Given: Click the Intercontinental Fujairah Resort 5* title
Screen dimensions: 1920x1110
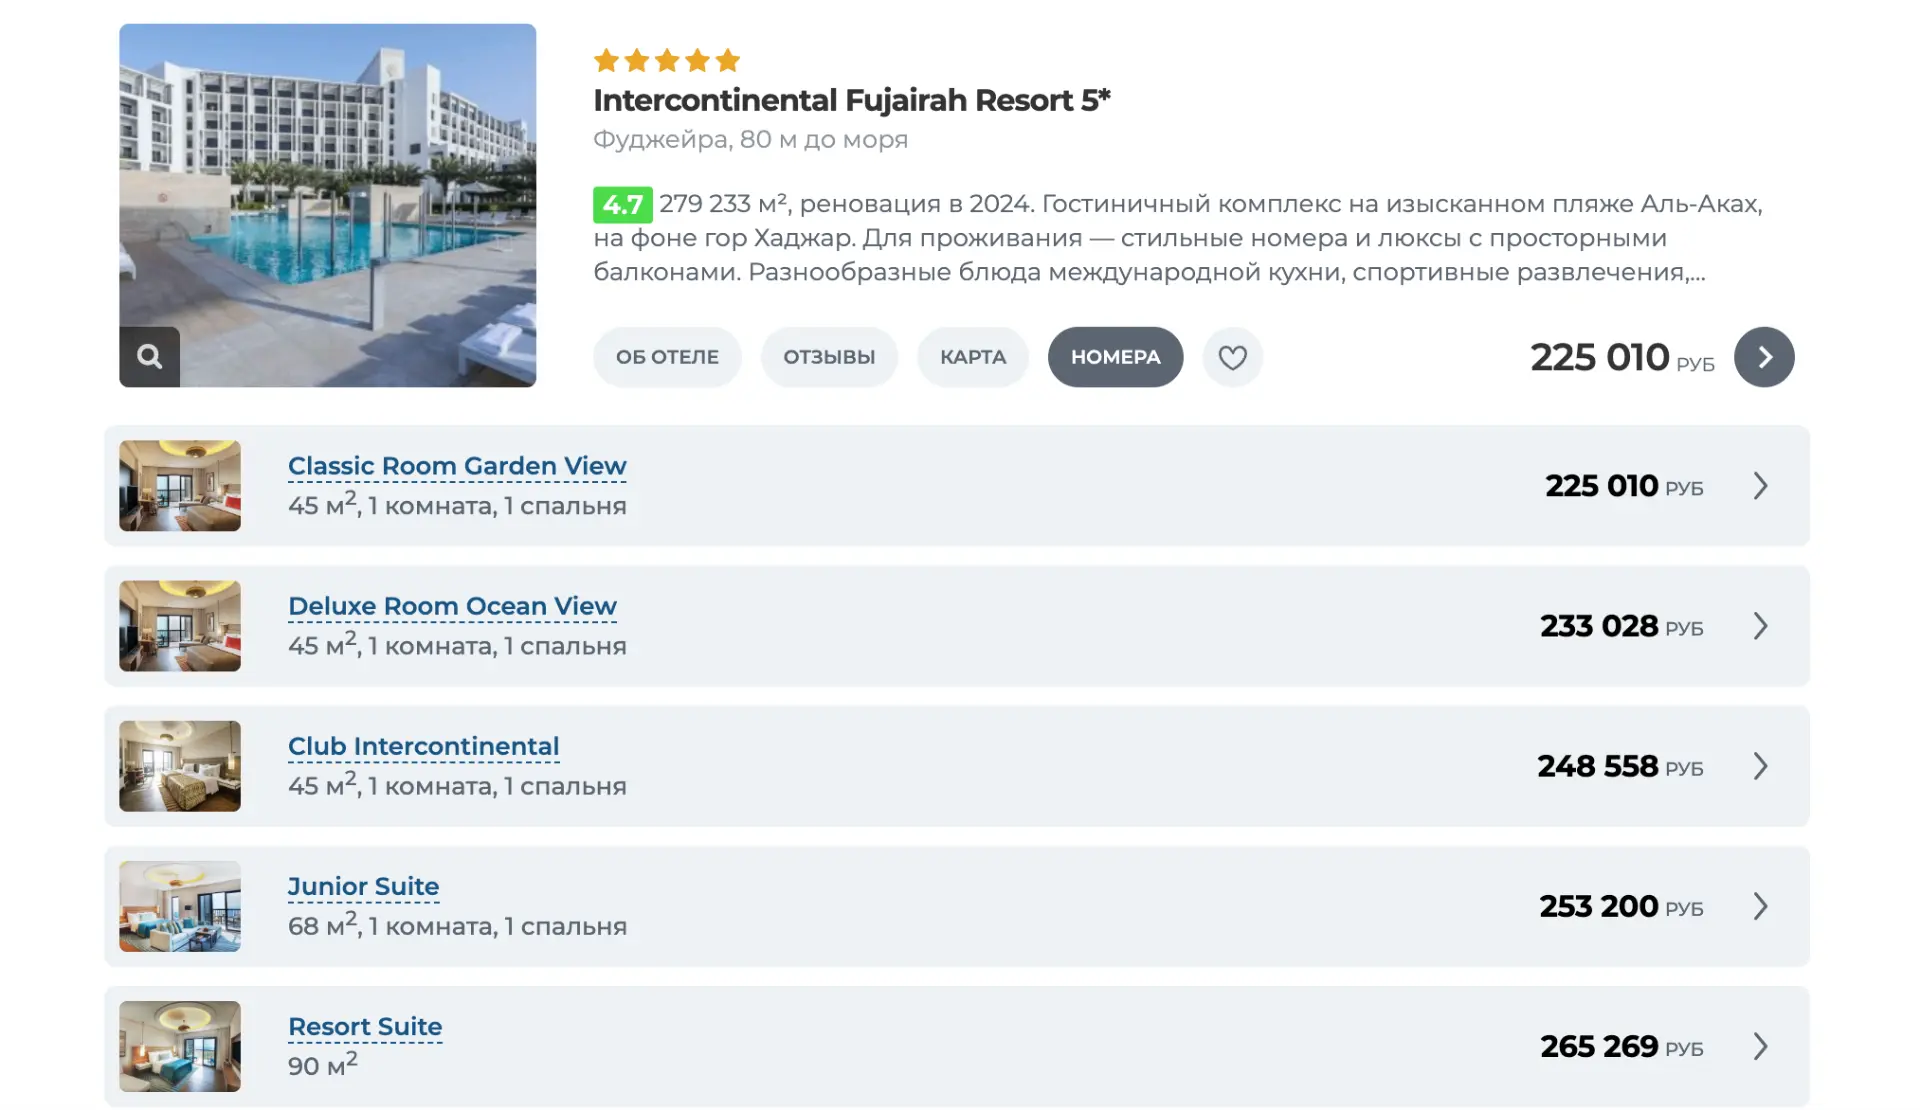Looking at the screenshot, I should pyautogui.click(x=851, y=100).
